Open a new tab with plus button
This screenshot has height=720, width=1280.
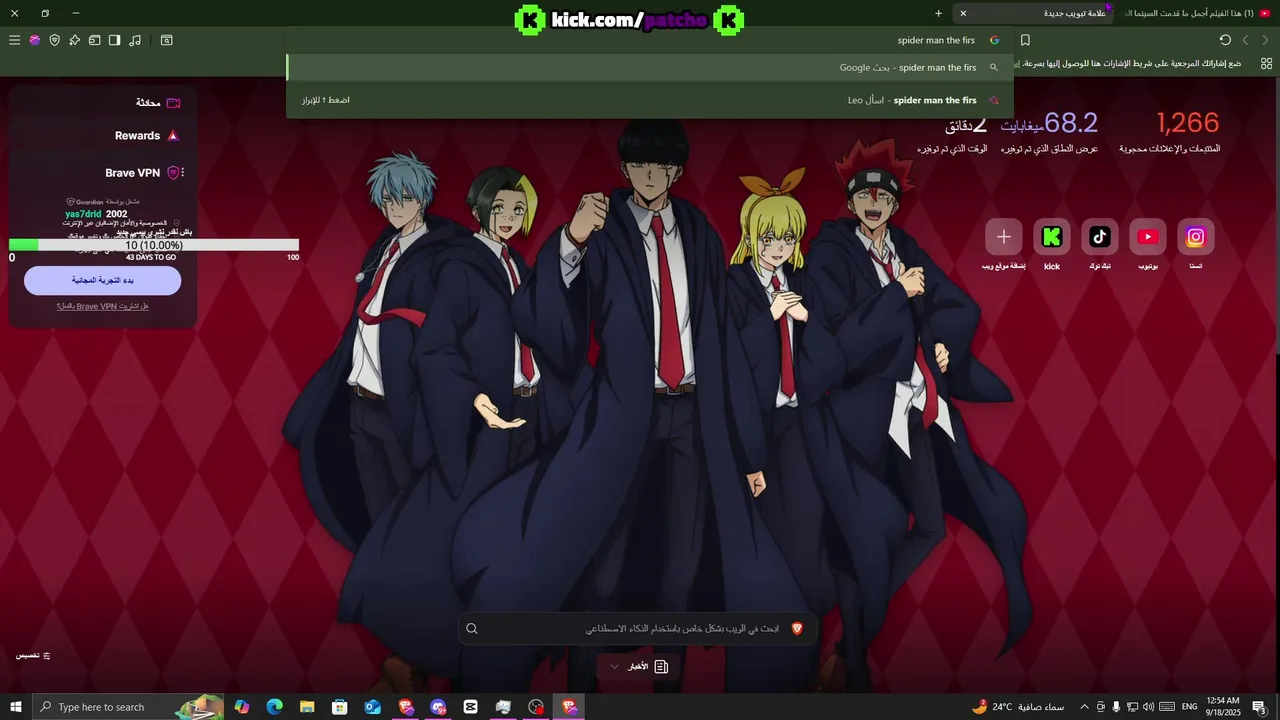[938, 13]
